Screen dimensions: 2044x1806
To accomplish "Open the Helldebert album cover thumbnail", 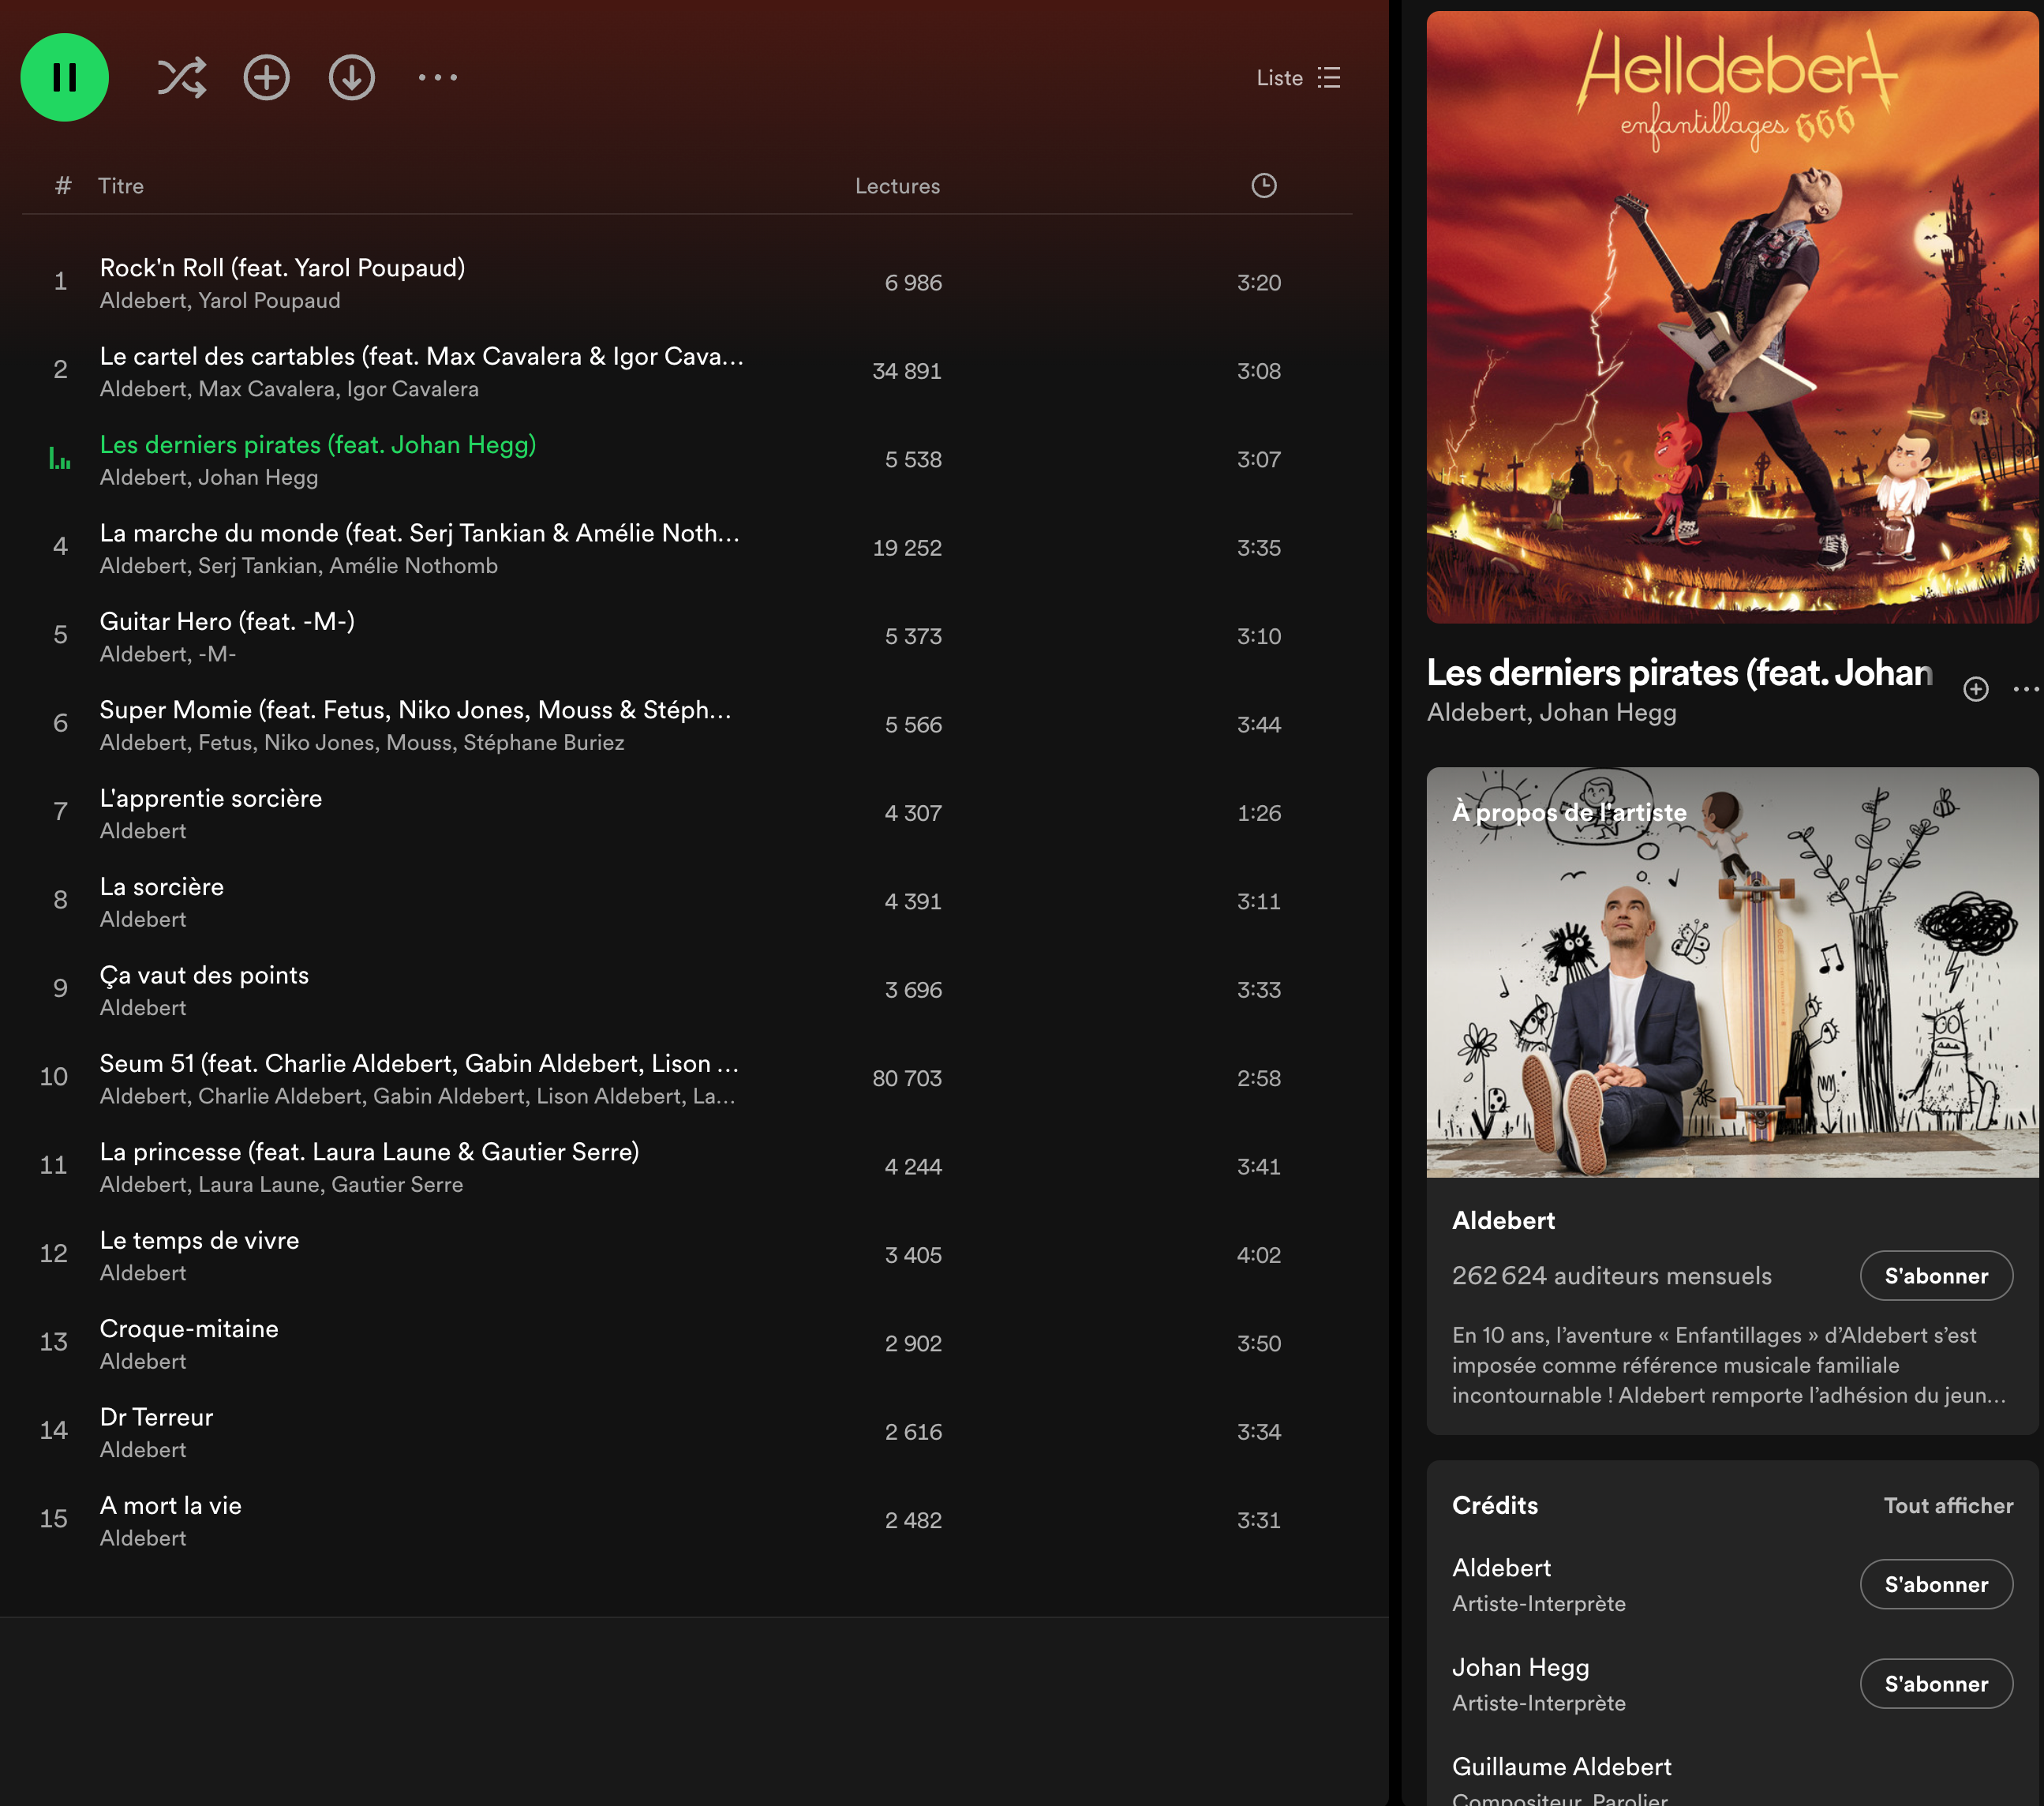I will point(1732,317).
